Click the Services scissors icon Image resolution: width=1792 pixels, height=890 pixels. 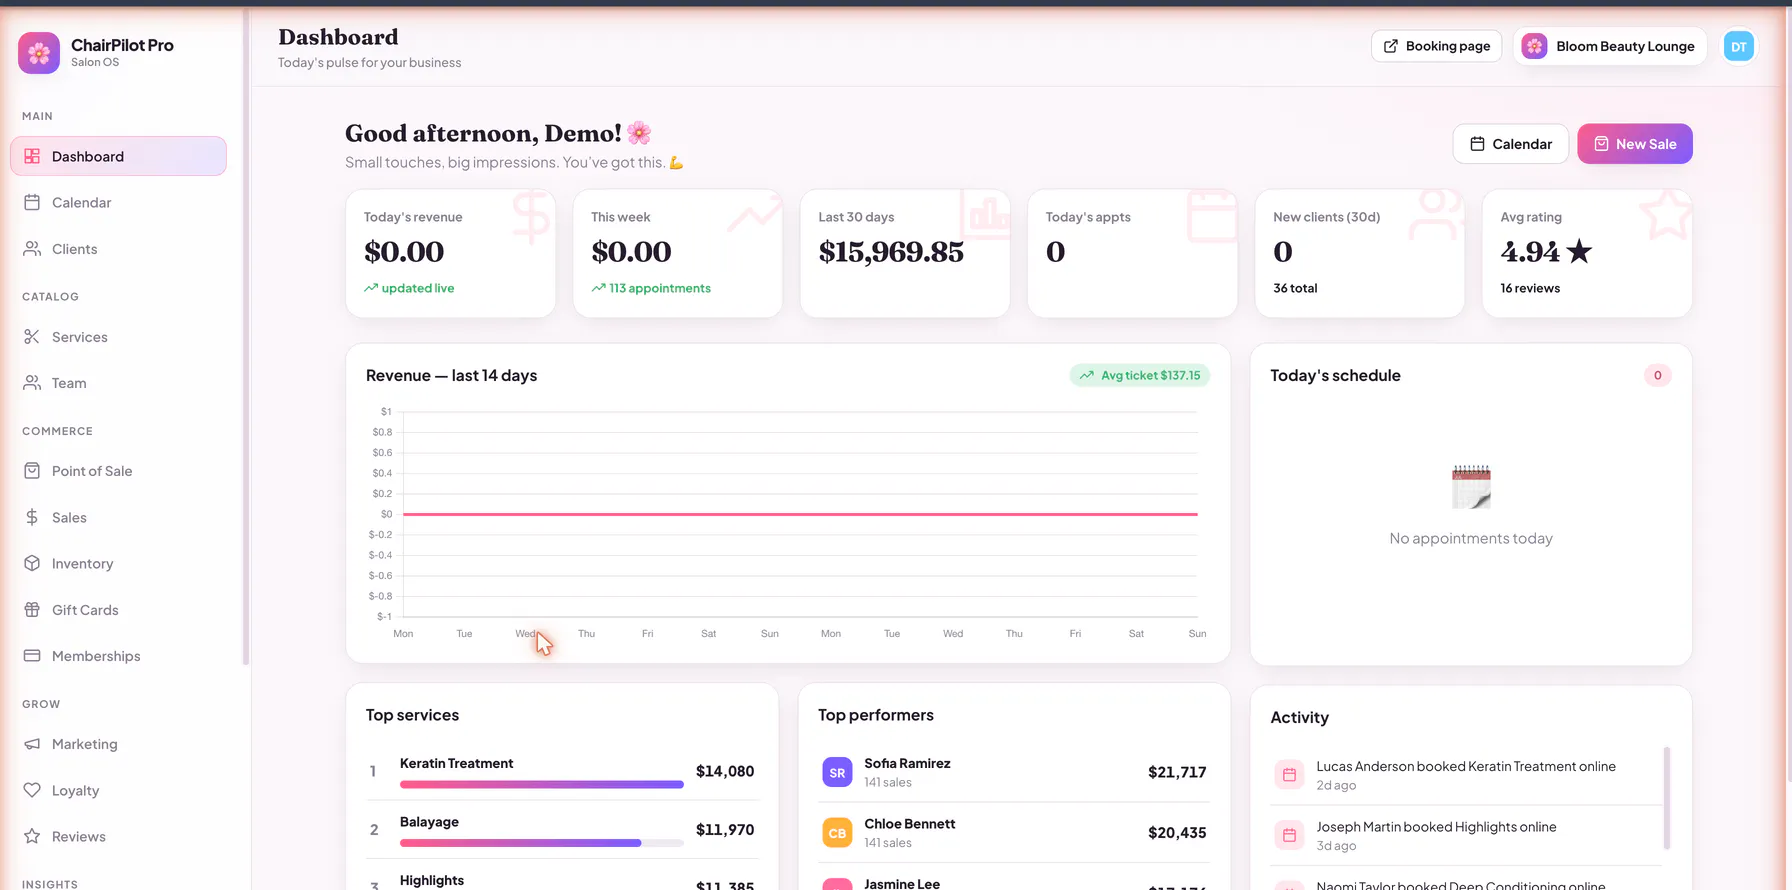(x=32, y=337)
